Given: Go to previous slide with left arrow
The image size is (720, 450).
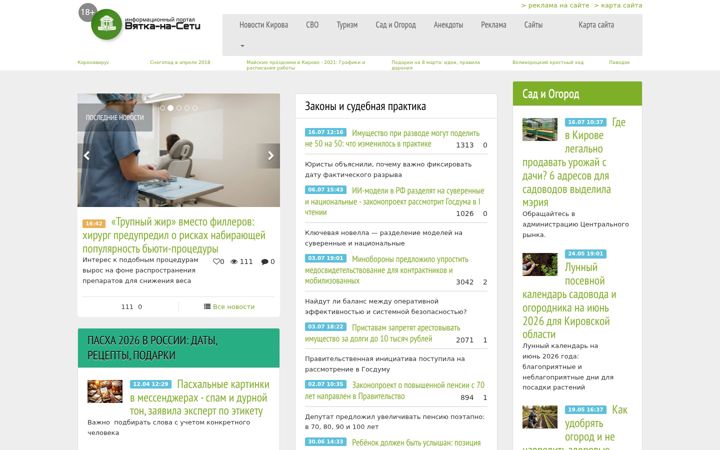Looking at the screenshot, I should pos(87,156).
